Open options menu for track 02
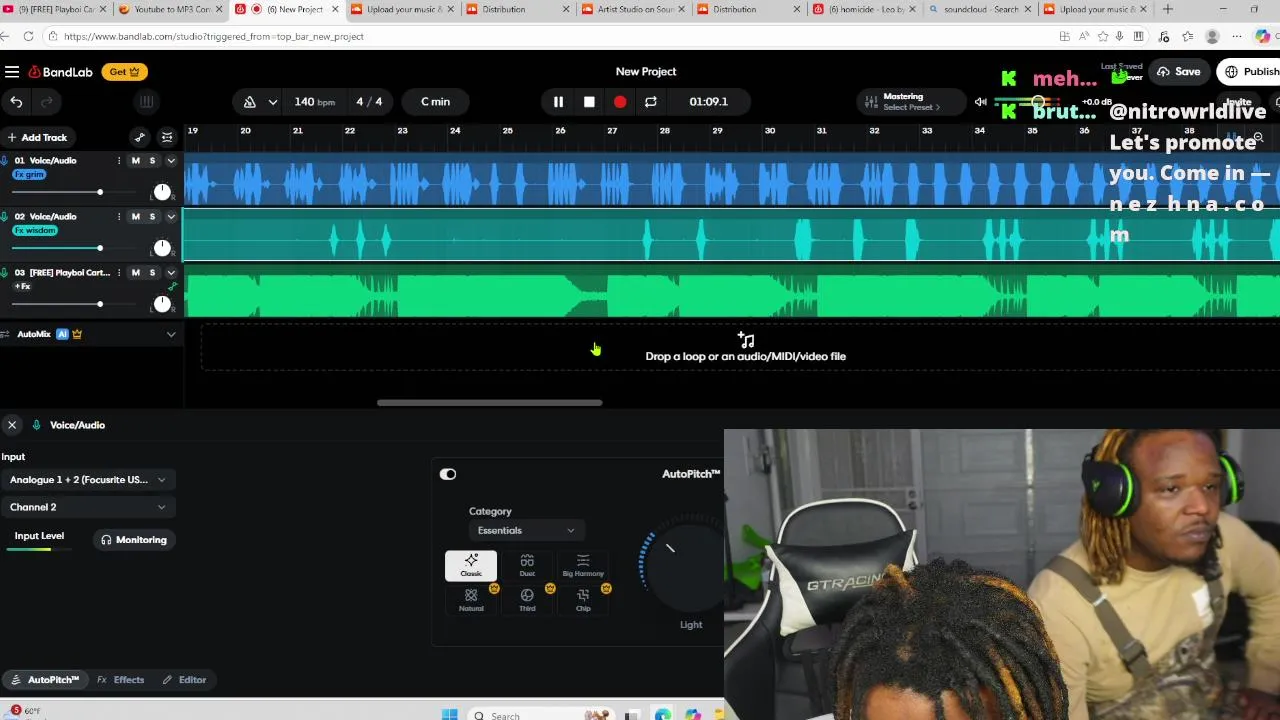The width and height of the screenshot is (1280, 720). click(119, 217)
